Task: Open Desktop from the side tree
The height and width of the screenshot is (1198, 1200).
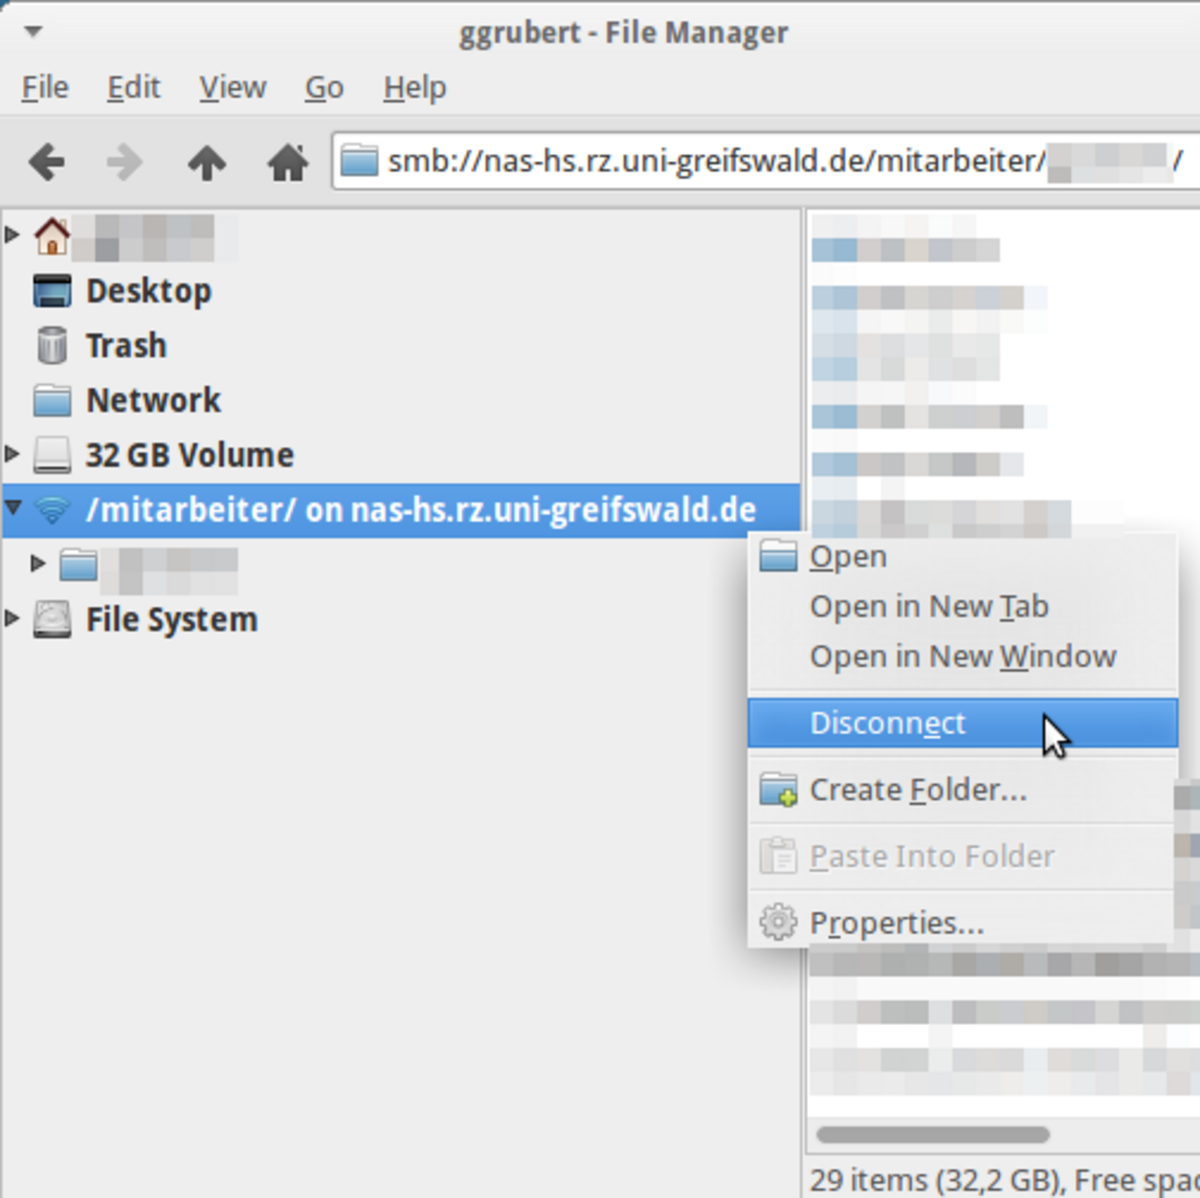Action: tap(148, 291)
